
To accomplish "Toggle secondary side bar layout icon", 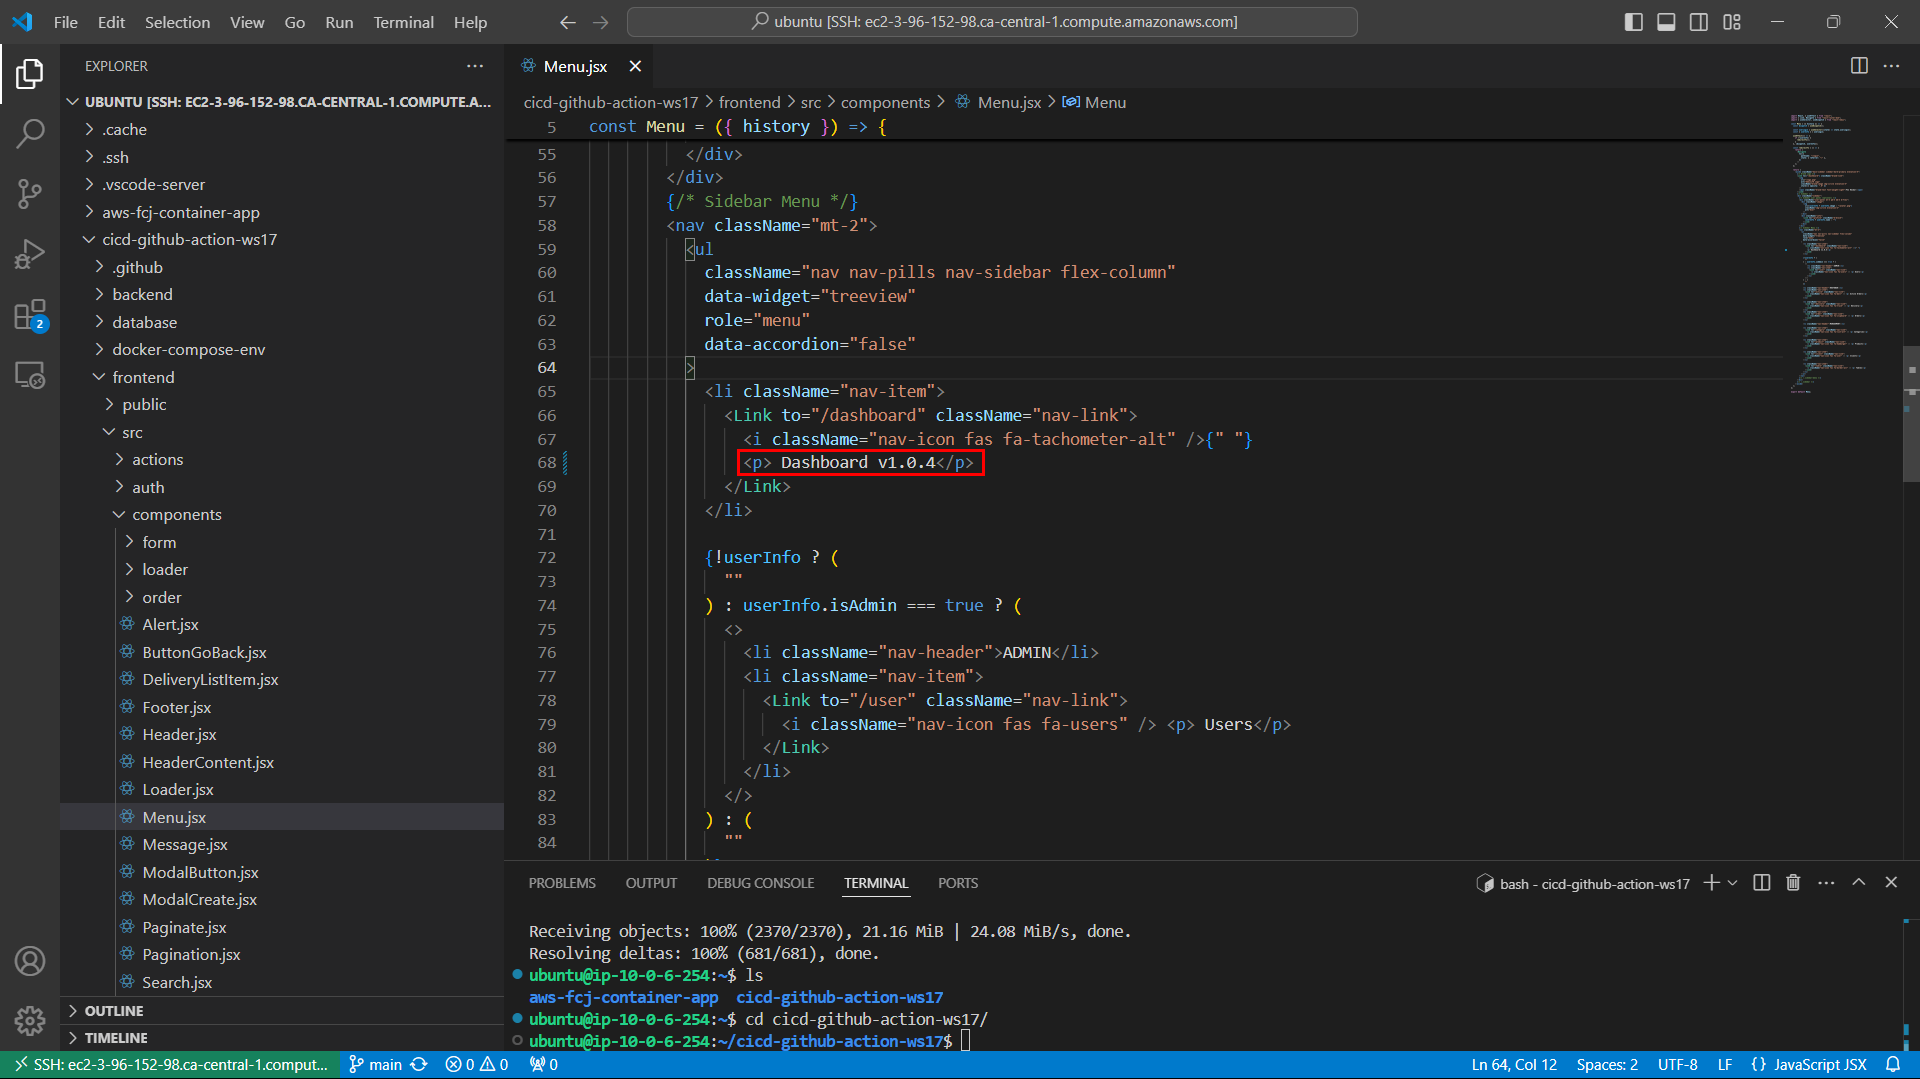I will pyautogui.click(x=1699, y=22).
